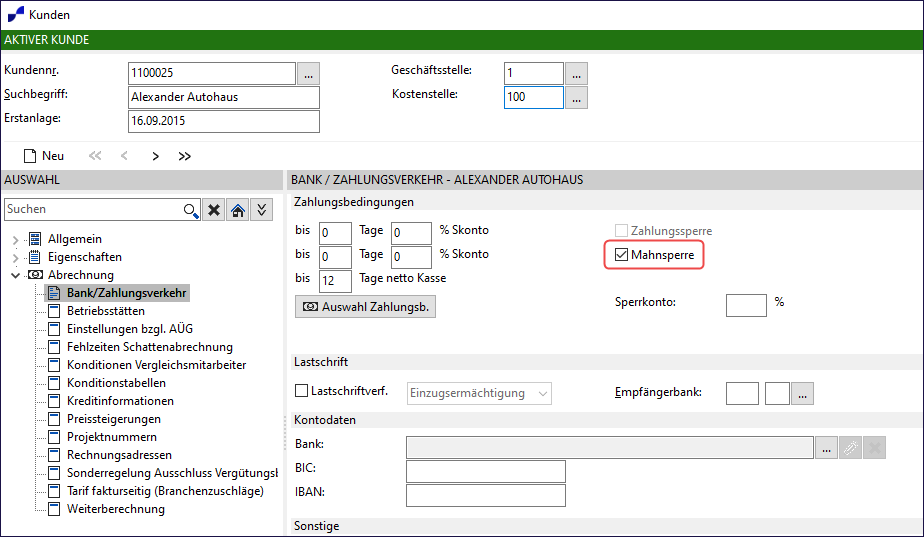
Task: Open Empfängerbank lookup ellipsis button
Action: [802, 394]
